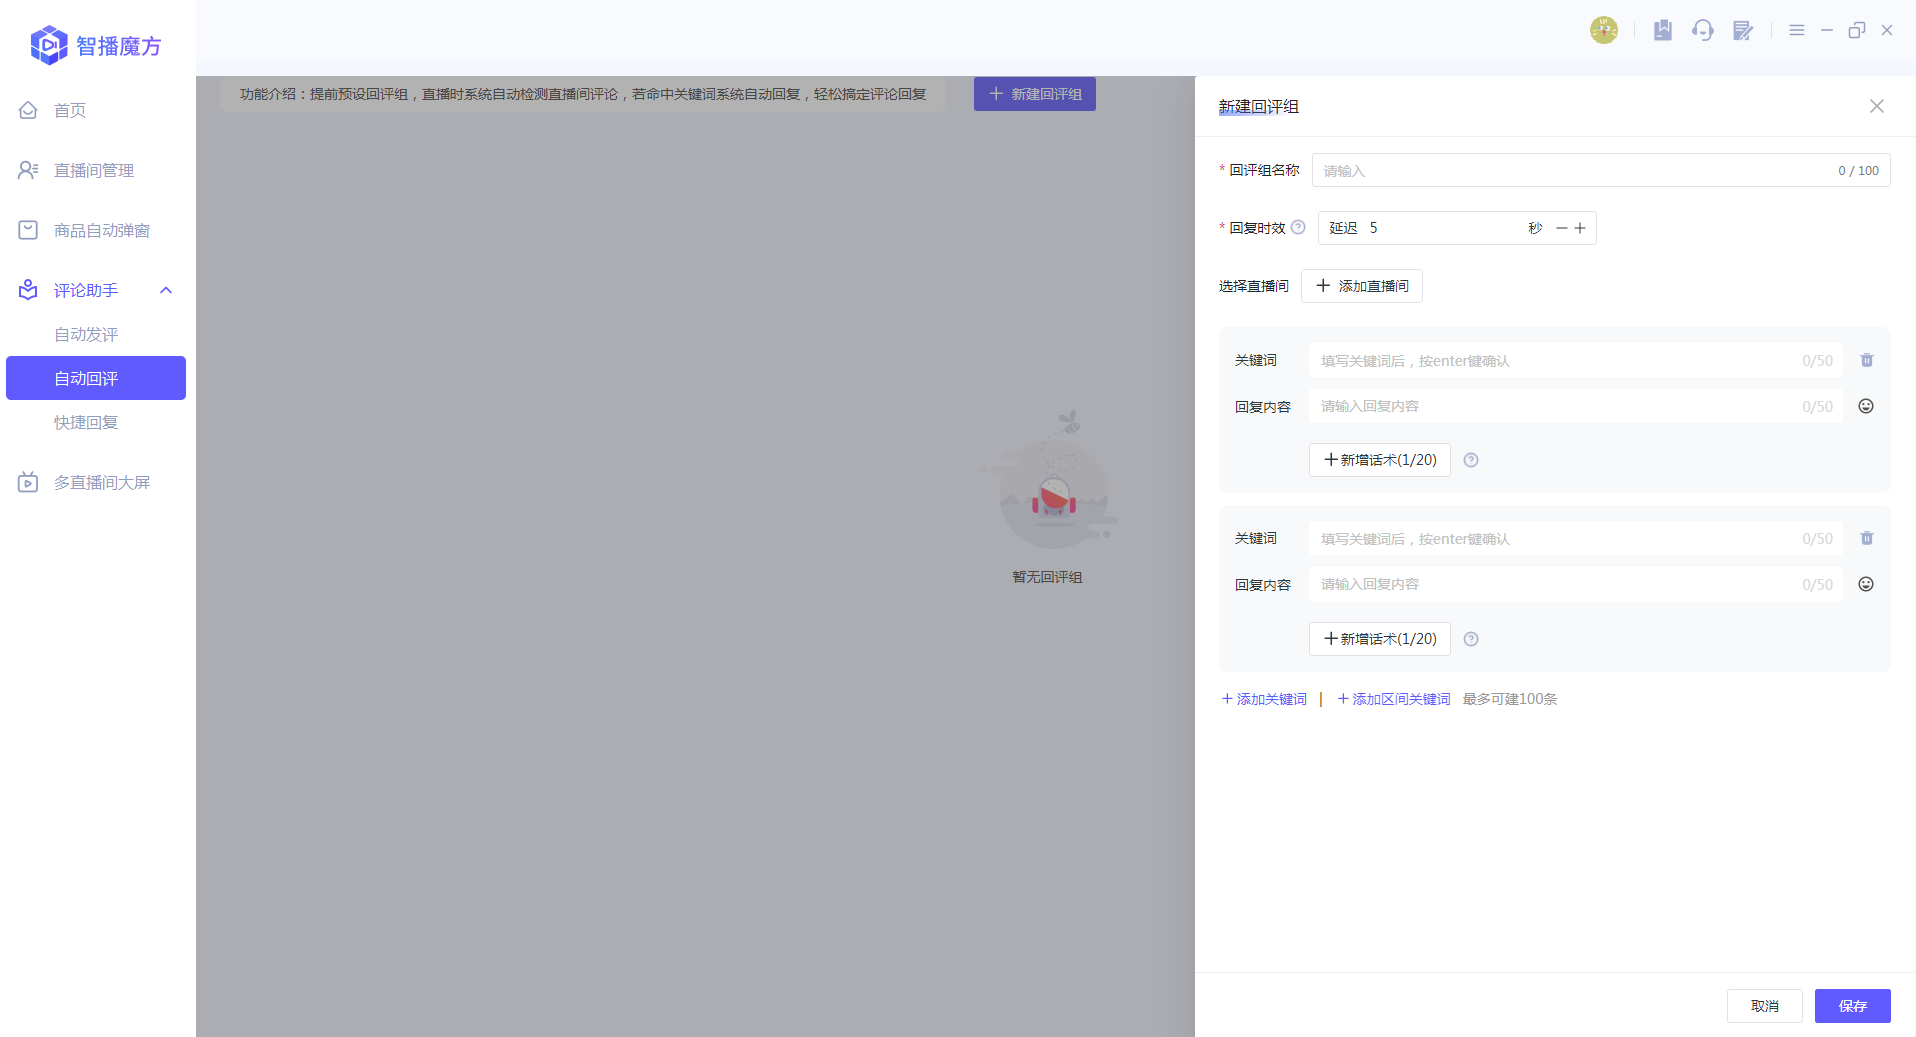This screenshot has height=1037, width=1916.
Task: Click second 新增话术(1/20) button
Action: click(1380, 639)
